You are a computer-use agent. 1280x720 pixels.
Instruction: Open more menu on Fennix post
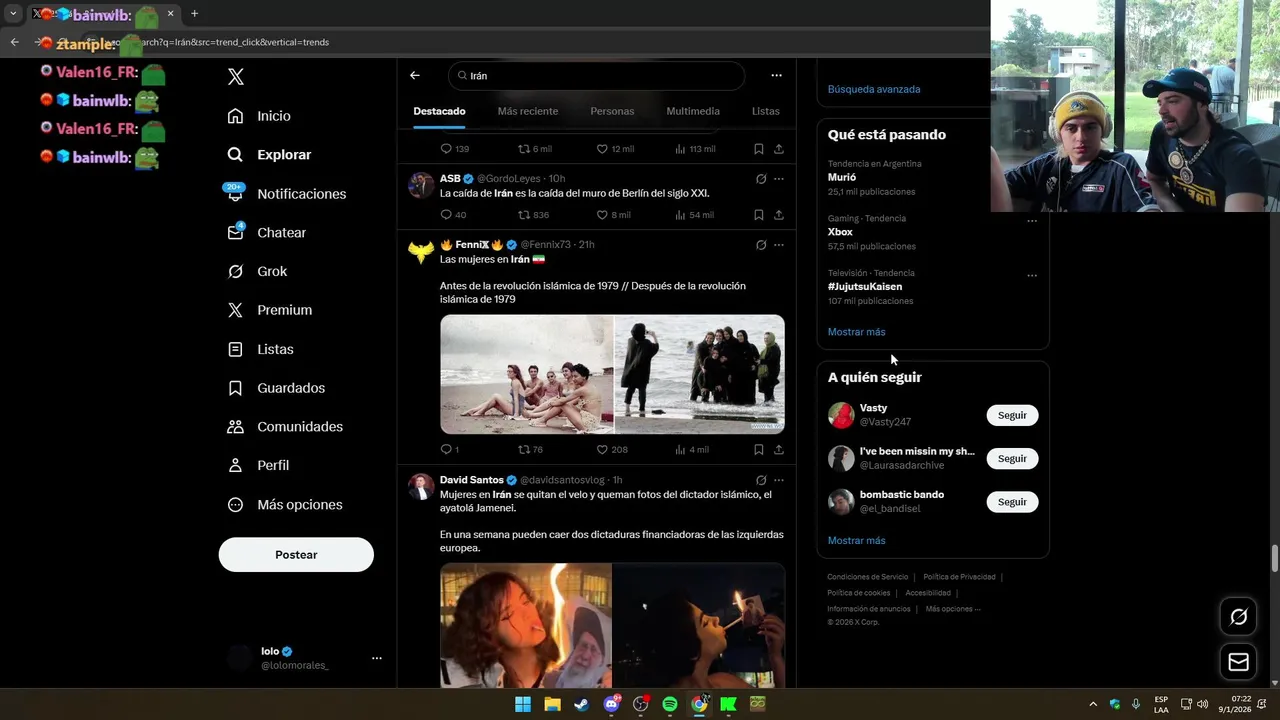[x=779, y=245]
